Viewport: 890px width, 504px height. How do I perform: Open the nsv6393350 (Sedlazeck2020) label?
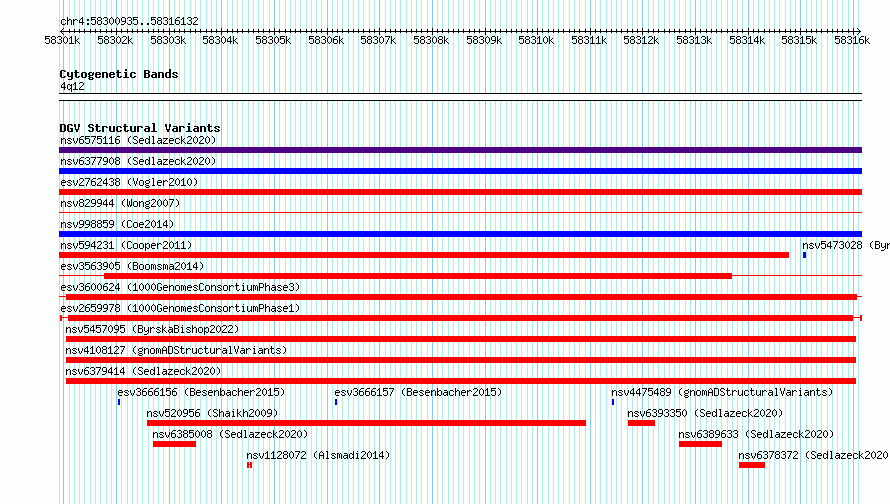coord(705,413)
